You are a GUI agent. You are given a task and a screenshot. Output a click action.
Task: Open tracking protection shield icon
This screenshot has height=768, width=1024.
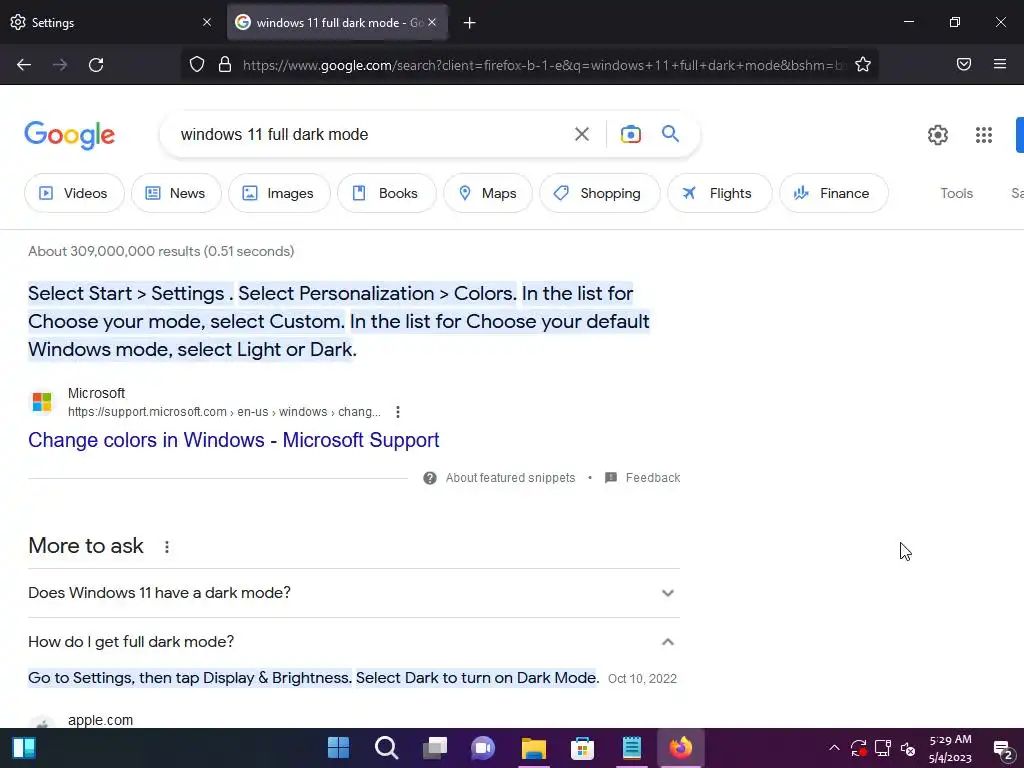(x=197, y=64)
